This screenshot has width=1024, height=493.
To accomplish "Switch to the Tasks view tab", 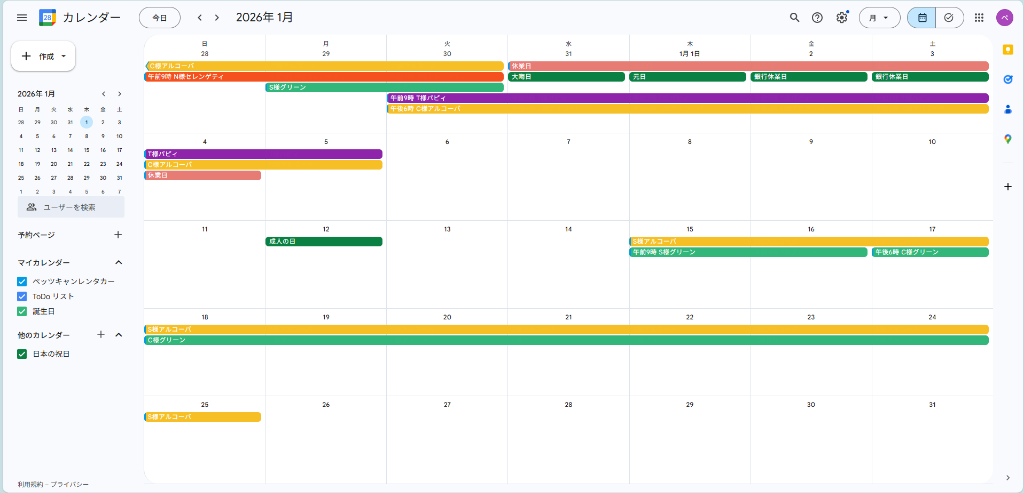I will [x=949, y=17].
